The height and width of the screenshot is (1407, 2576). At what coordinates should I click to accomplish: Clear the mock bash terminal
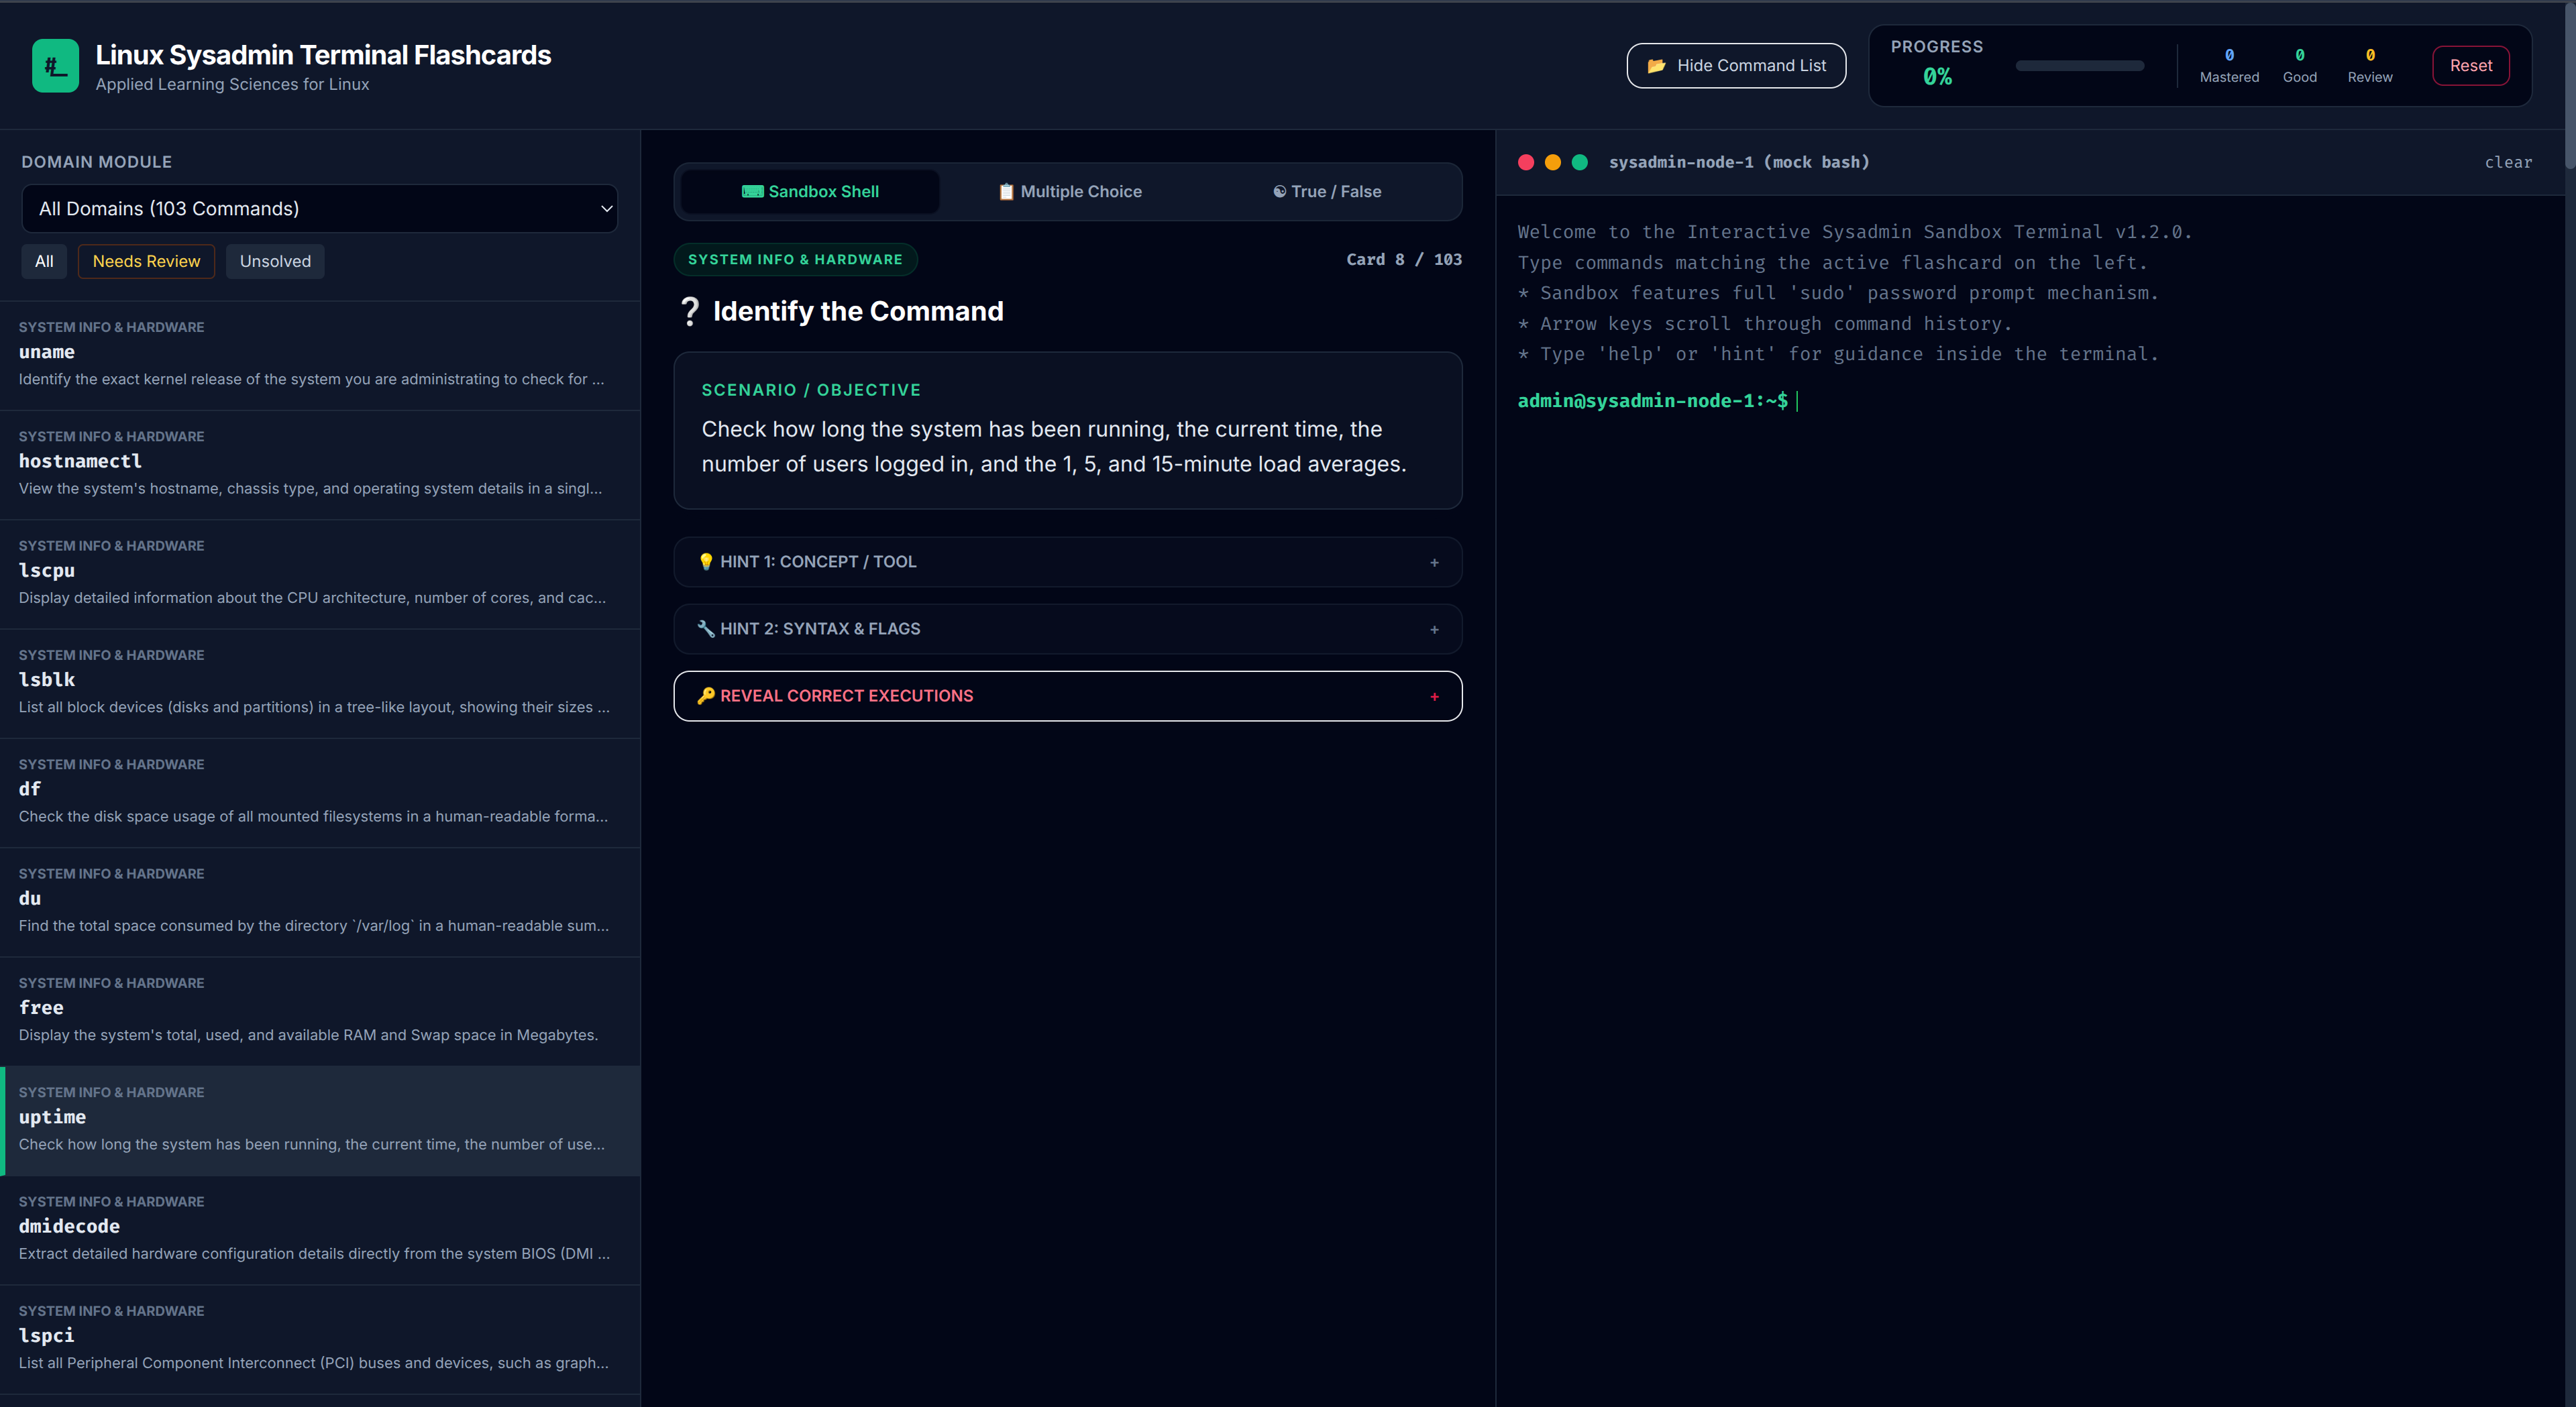click(x=2508, y=163)
